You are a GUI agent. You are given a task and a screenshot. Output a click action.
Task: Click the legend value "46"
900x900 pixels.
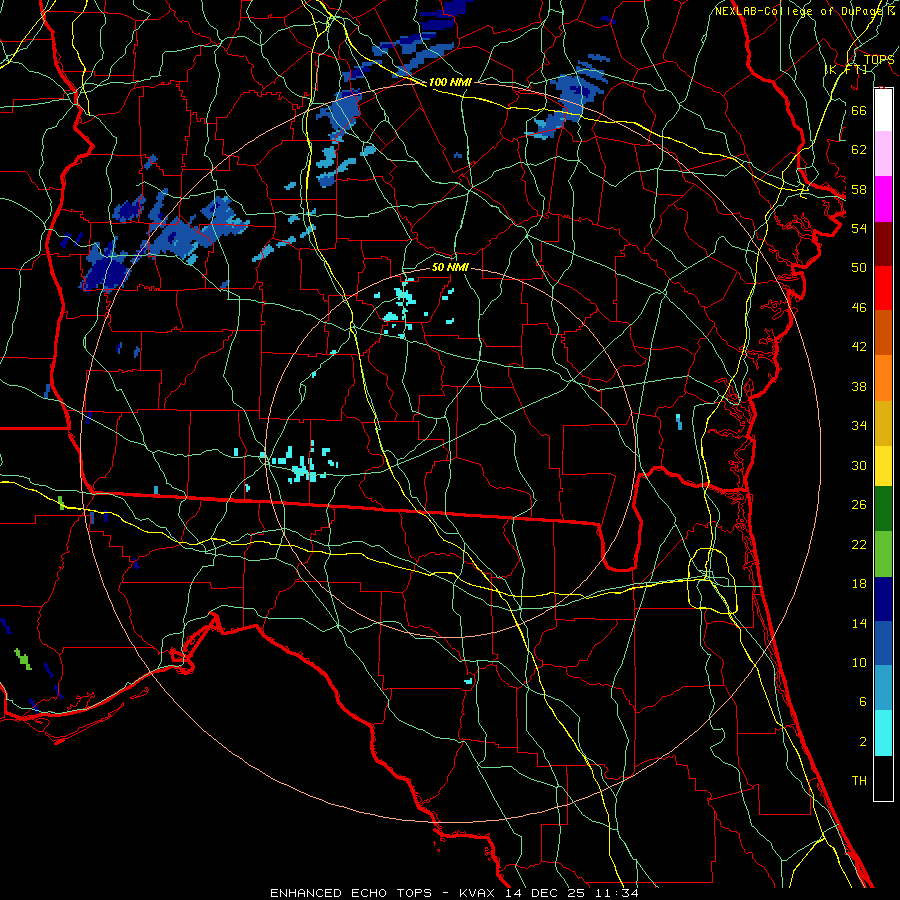[859, 308]
